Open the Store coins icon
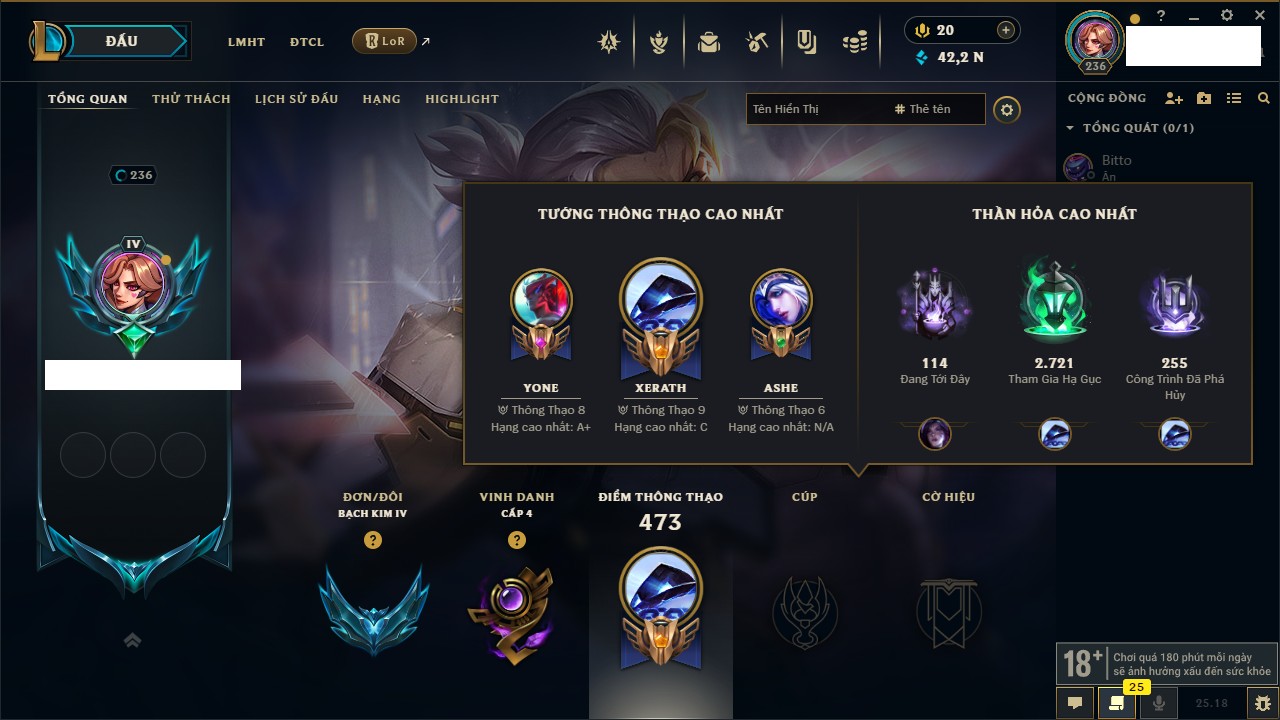Image resolution: width=1280 pixels, height=720 pixels. pos(854,42)
